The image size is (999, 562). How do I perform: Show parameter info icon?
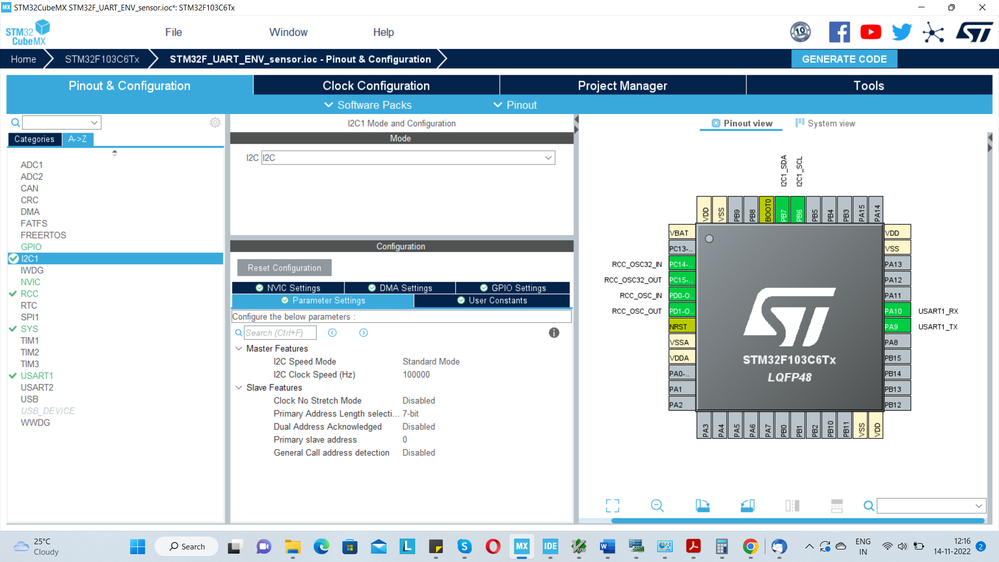click(x=554, y=333)
